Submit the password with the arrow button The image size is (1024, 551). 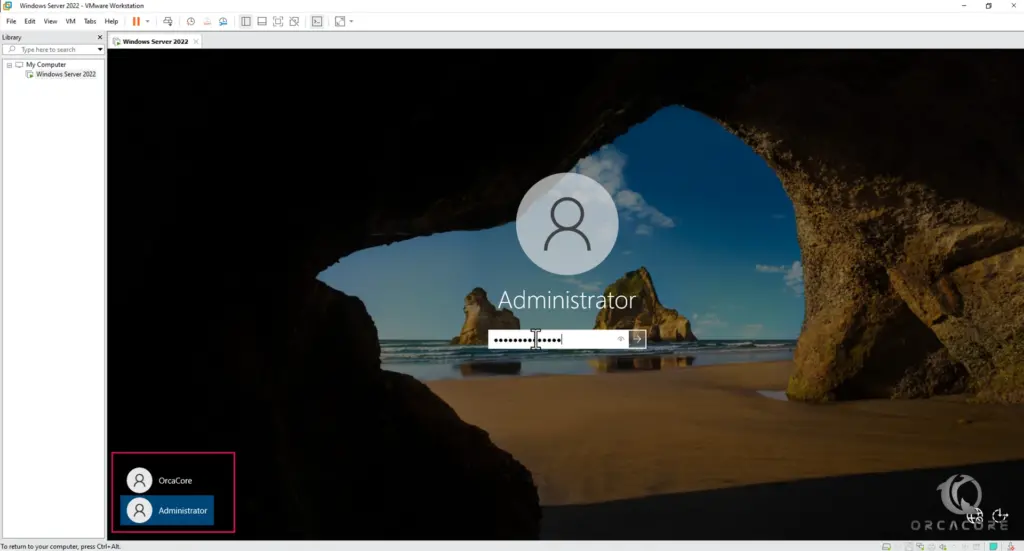pos(637,339)
